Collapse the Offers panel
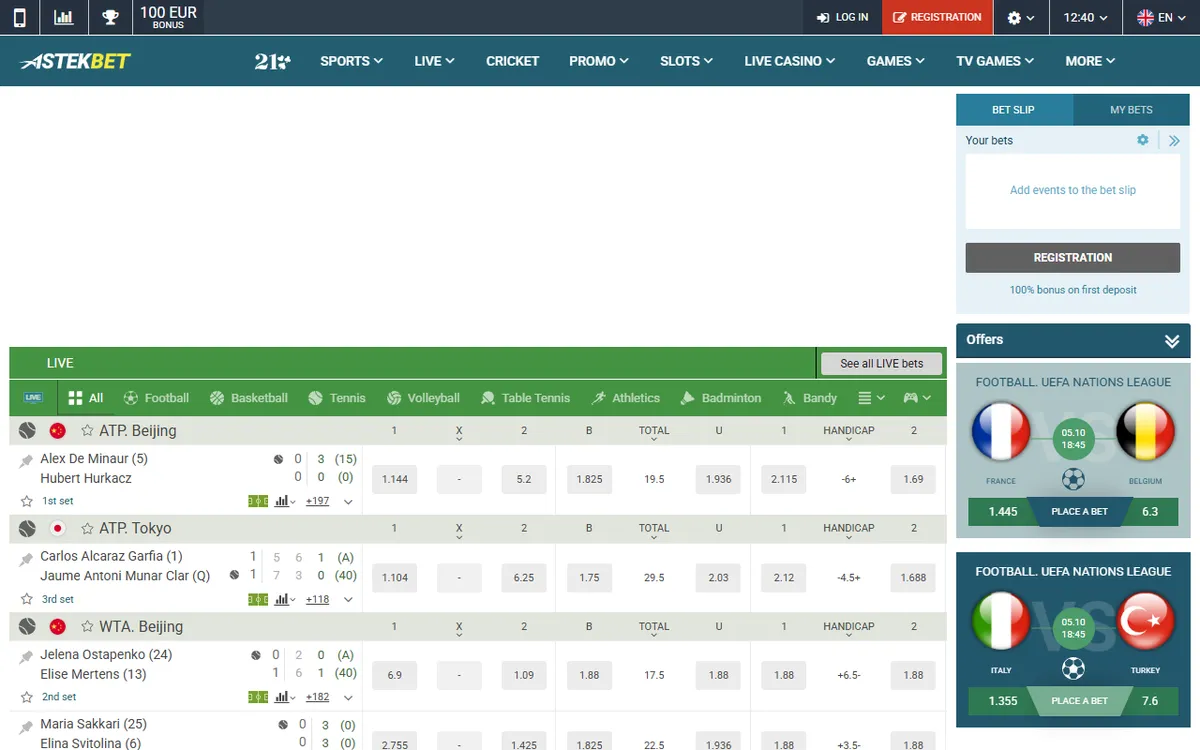The width and height of the screenshot is (1200, 750). [1172, 341]
